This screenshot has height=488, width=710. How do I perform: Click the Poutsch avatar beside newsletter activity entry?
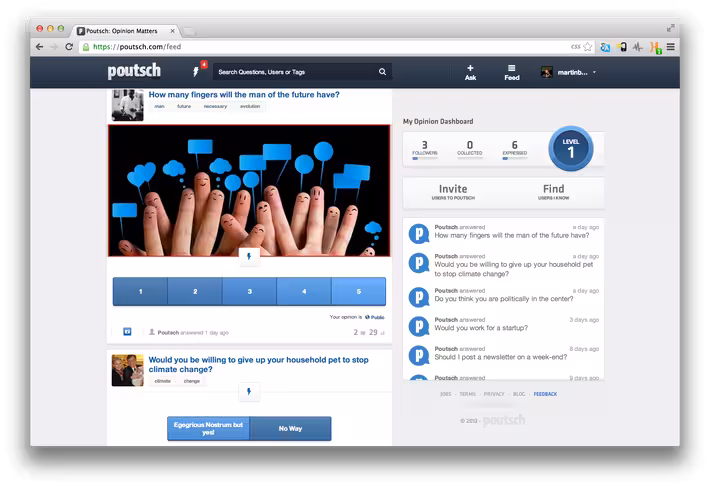click(x=419, y=355)
